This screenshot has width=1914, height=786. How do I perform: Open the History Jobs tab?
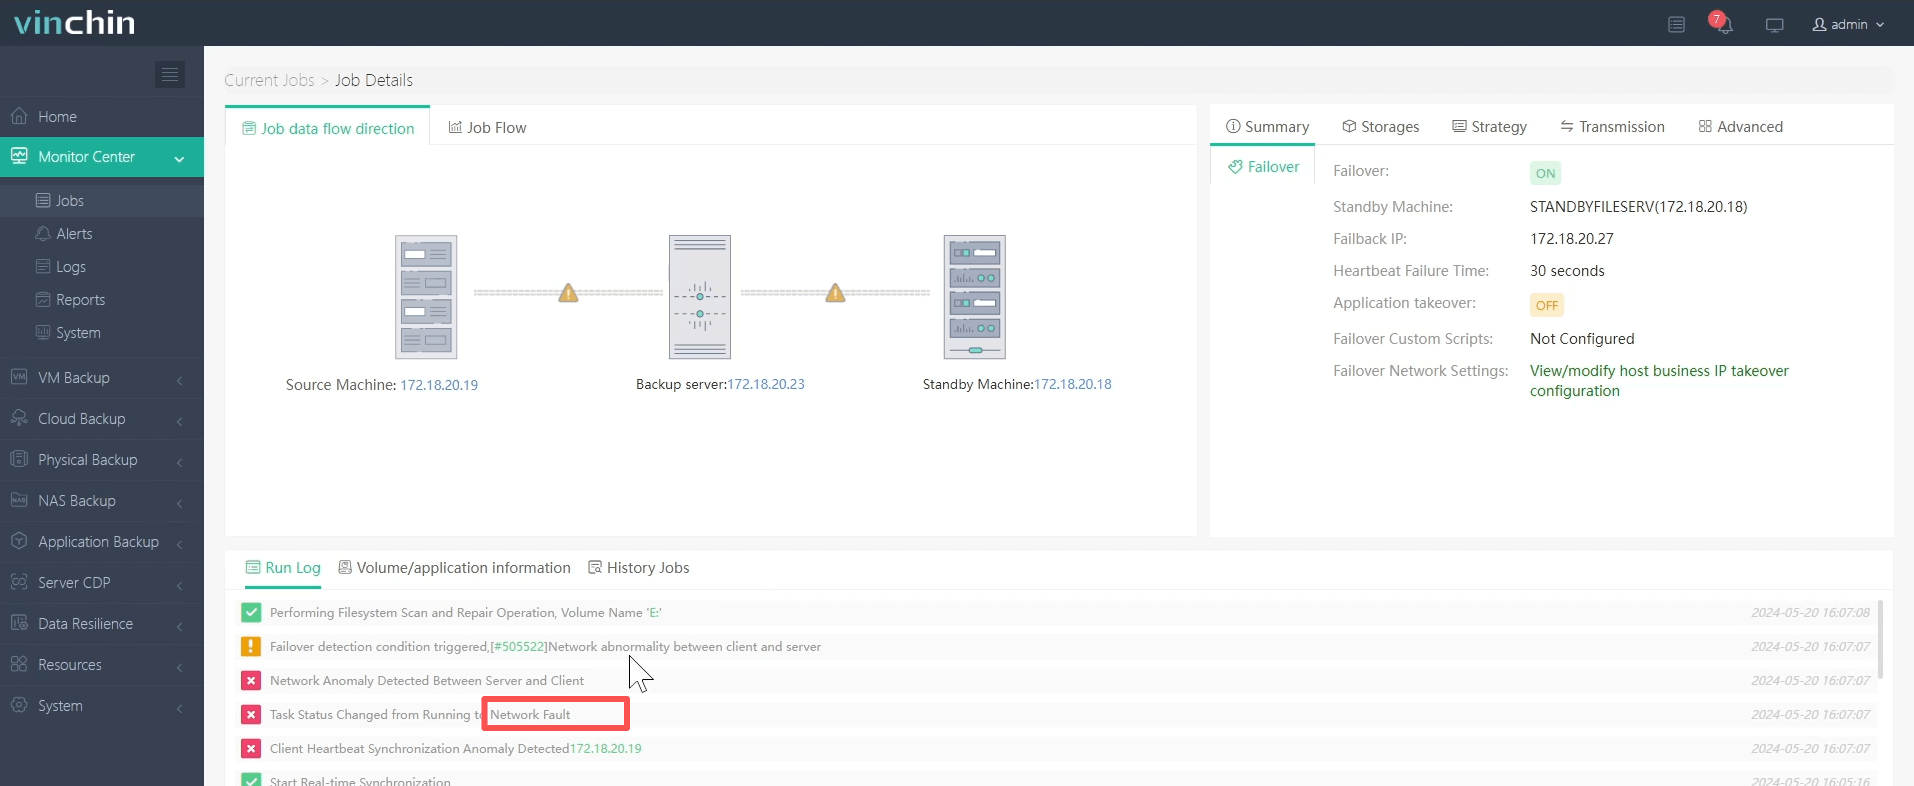638,568
